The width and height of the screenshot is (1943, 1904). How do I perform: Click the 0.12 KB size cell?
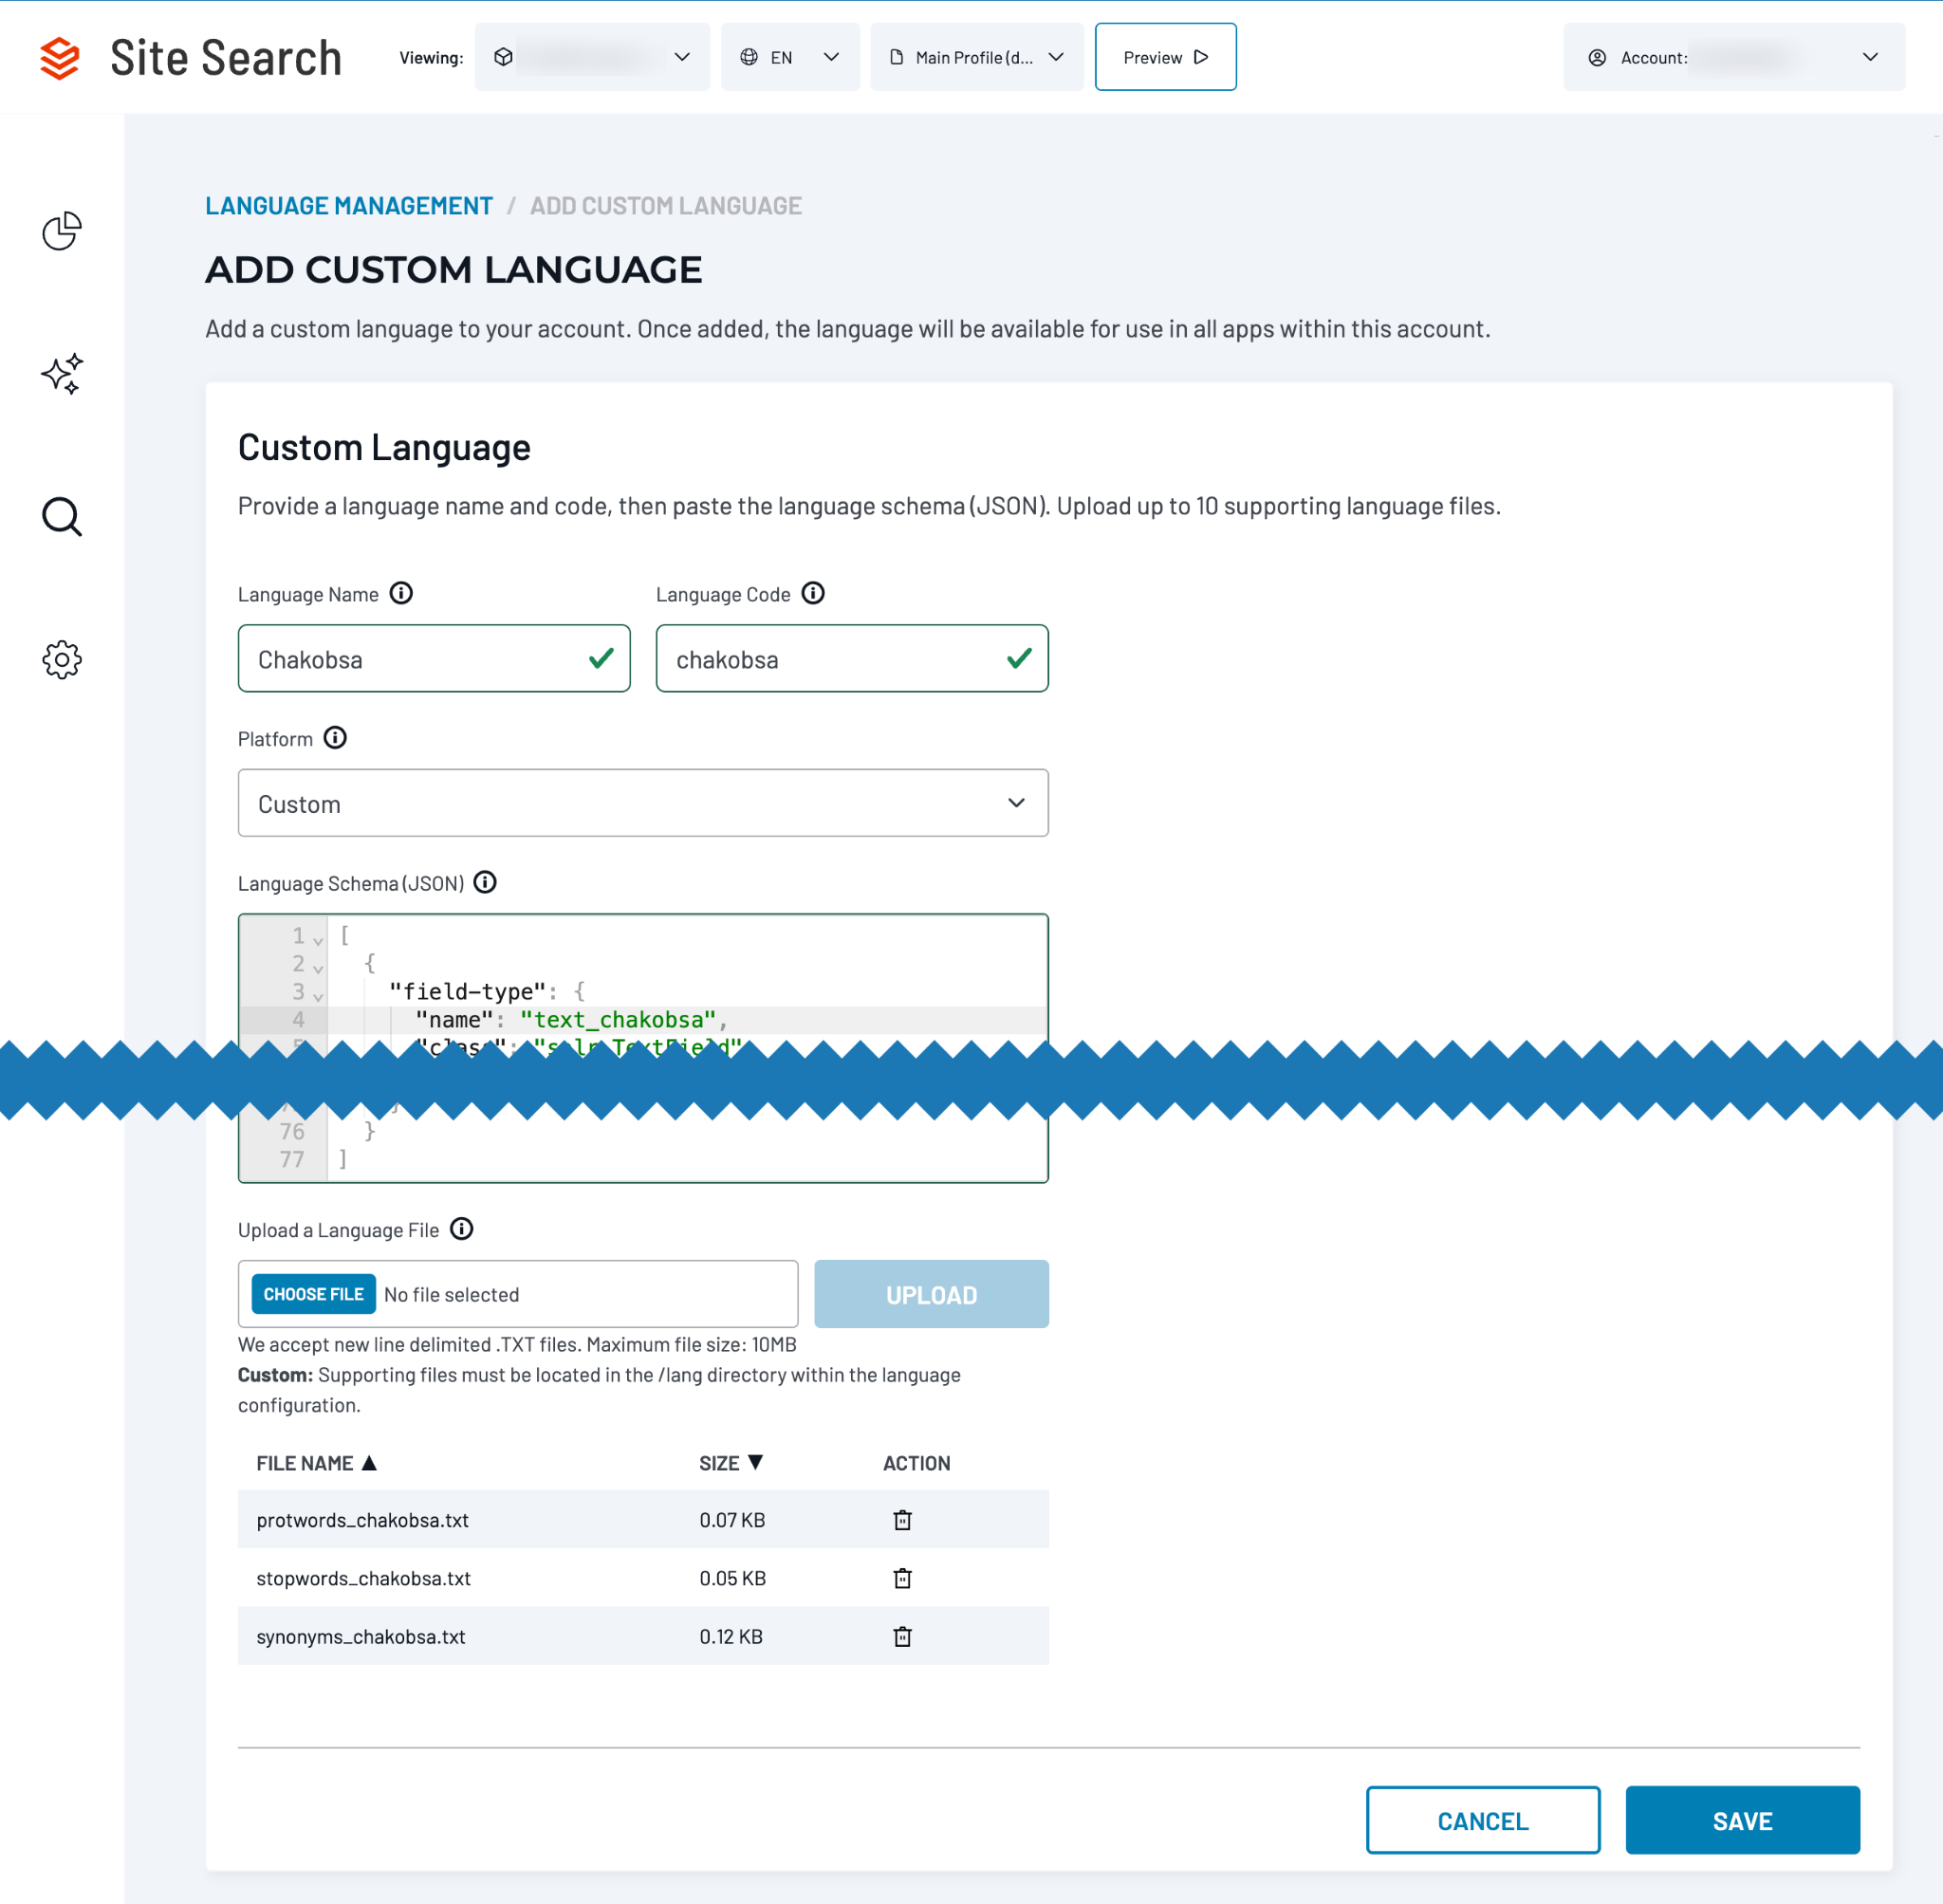(731, 1636)
